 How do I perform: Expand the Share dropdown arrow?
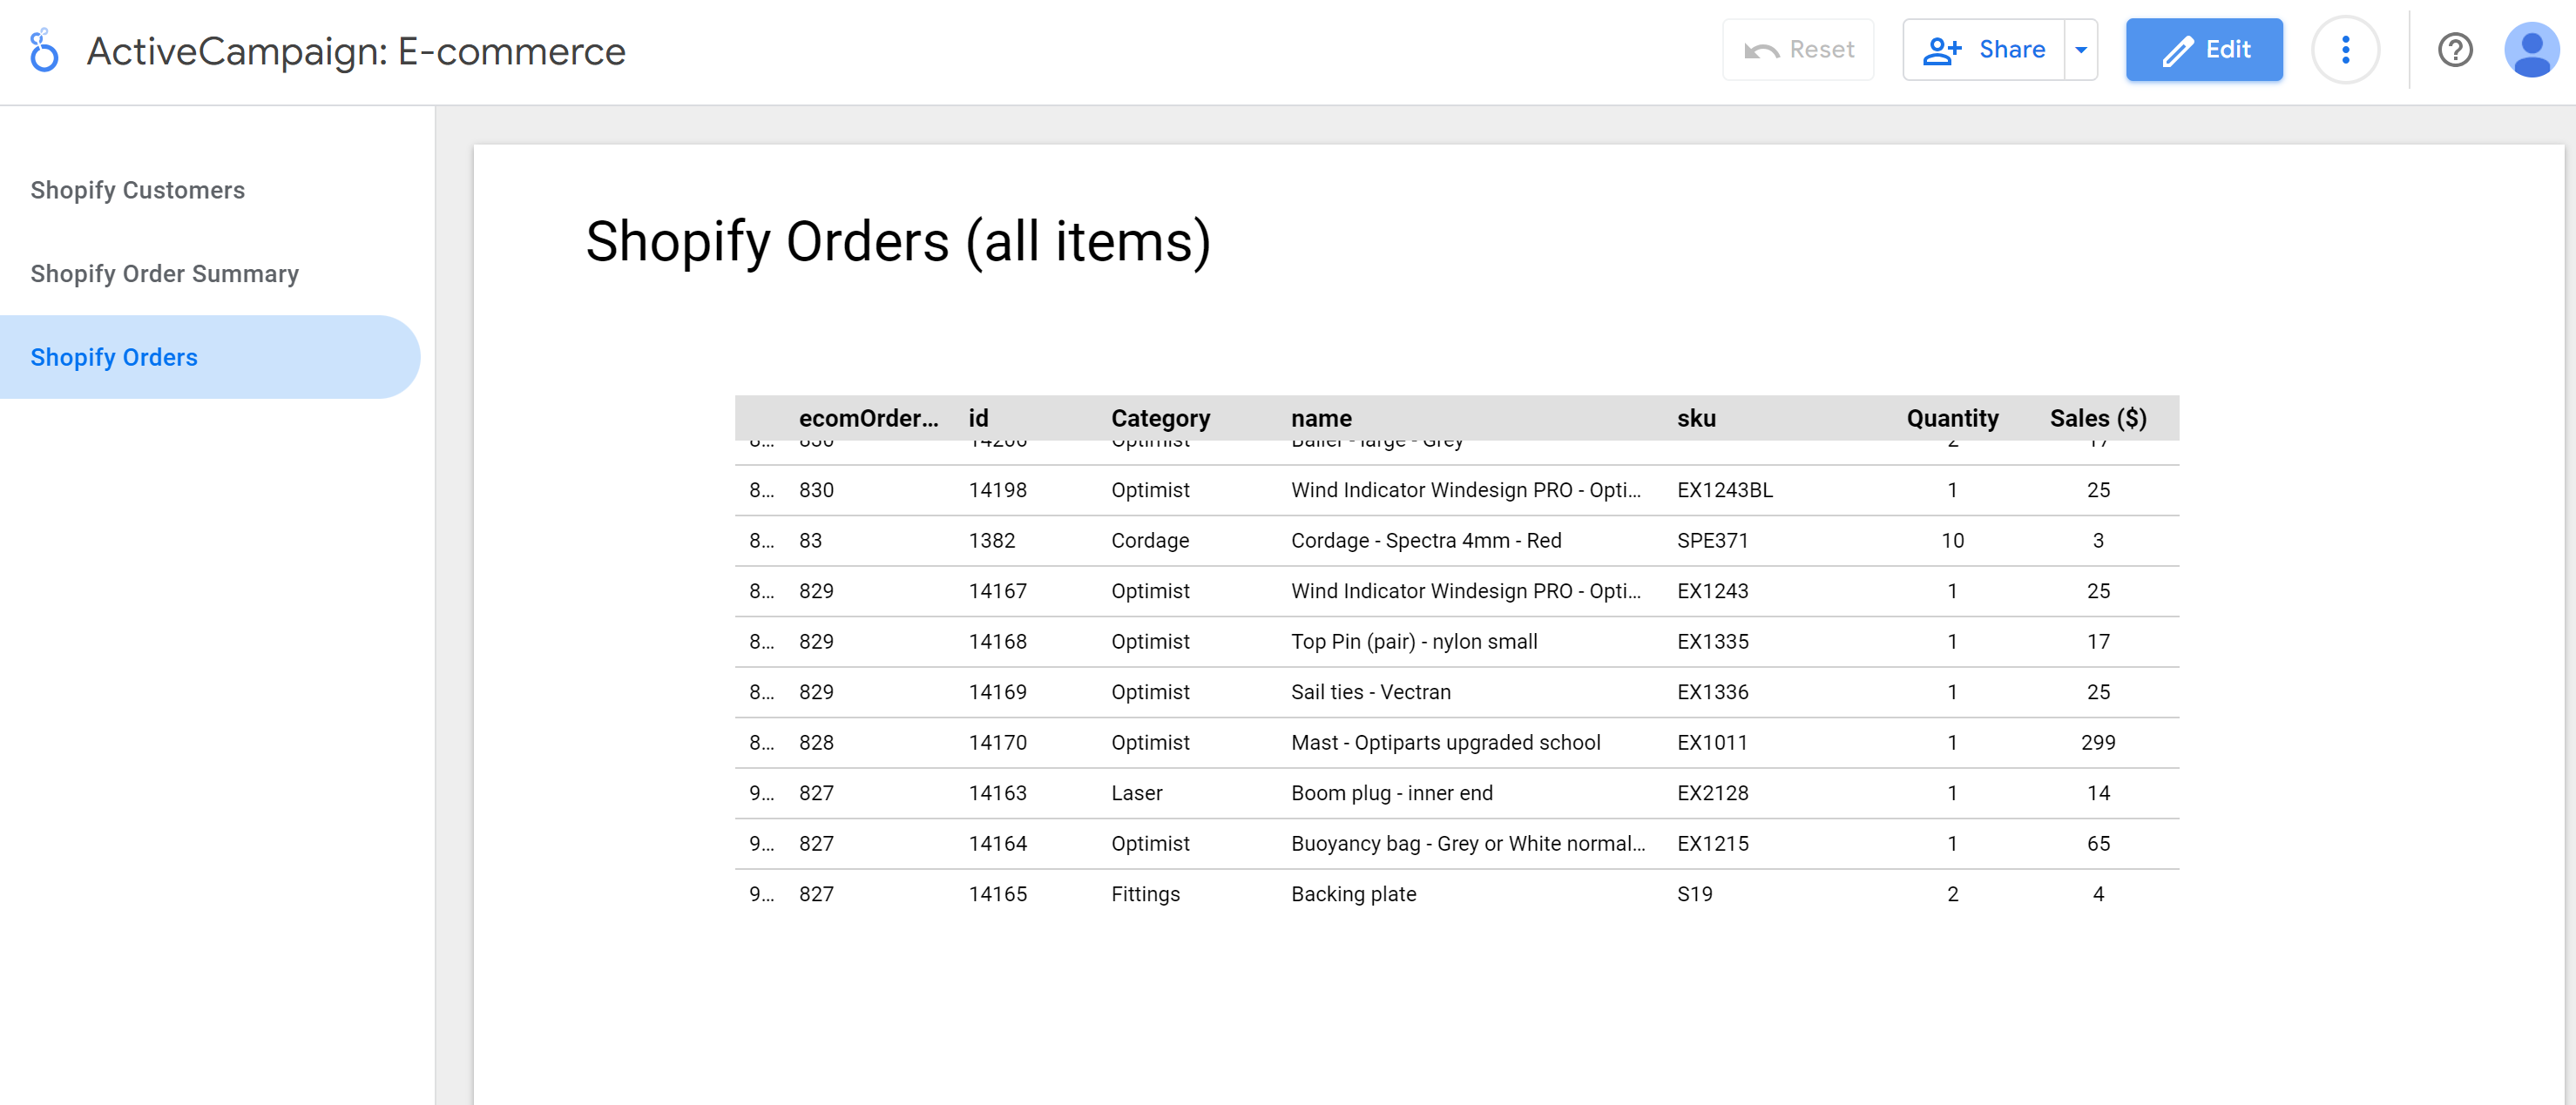(x=2081, y=50)
